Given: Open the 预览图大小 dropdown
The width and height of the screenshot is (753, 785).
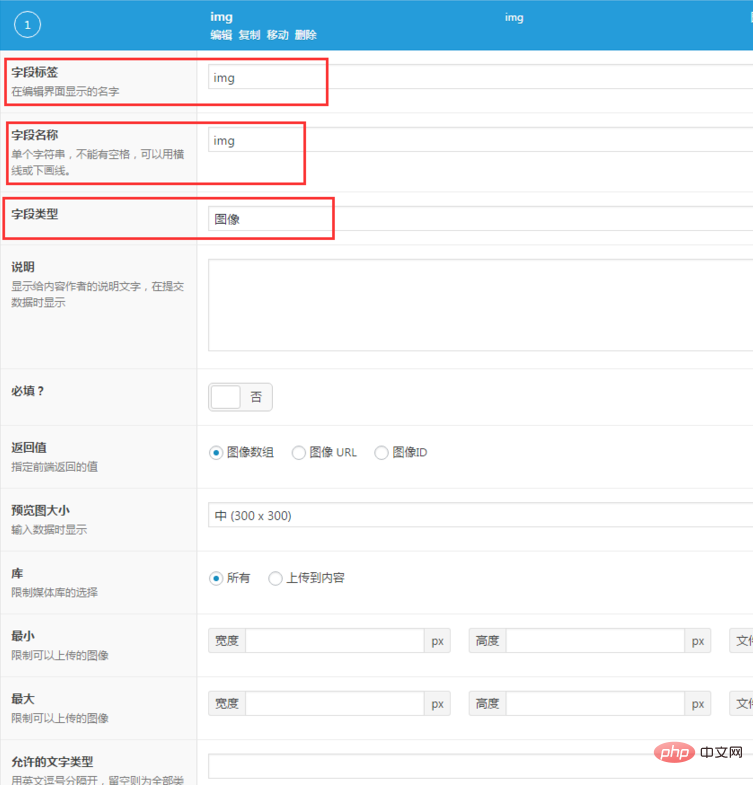Looking at the screenshot, I should 480,516.
